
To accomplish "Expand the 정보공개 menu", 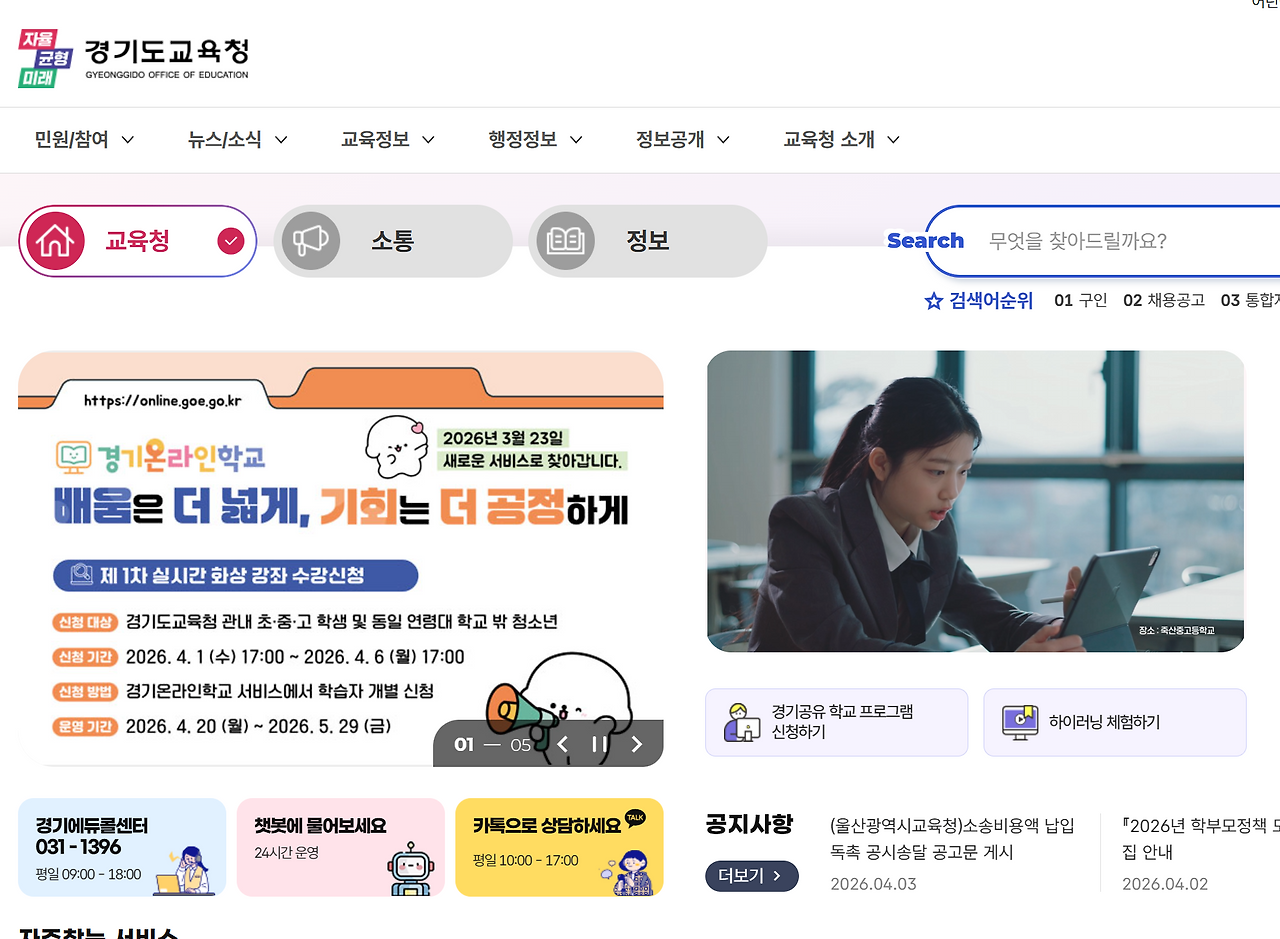I will tap(683, 140).
